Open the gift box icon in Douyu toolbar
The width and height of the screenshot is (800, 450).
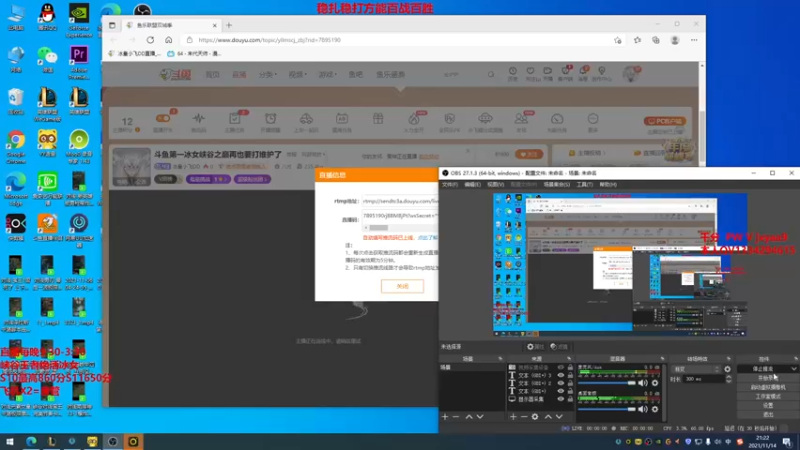click(378, 119)
